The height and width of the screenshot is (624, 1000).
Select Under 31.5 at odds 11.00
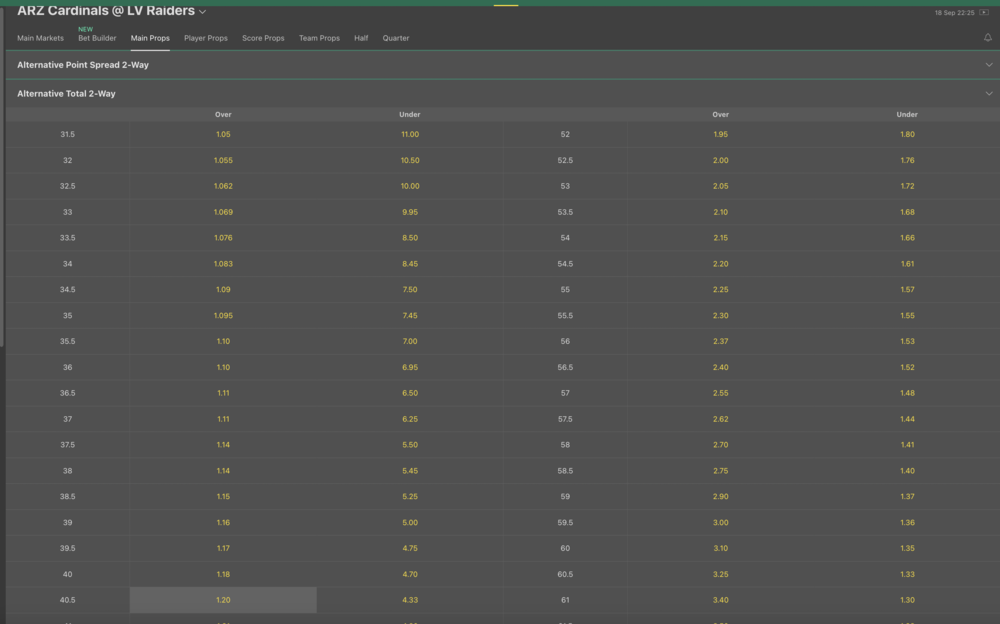[410, 134]
